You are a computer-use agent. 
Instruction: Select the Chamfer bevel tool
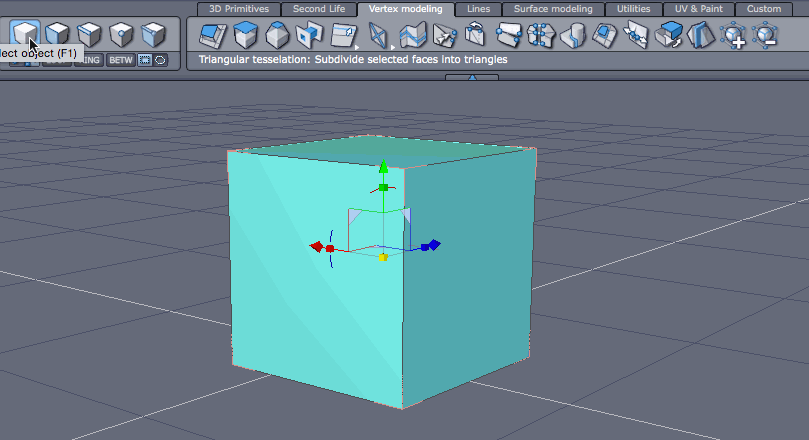point(277,35)
